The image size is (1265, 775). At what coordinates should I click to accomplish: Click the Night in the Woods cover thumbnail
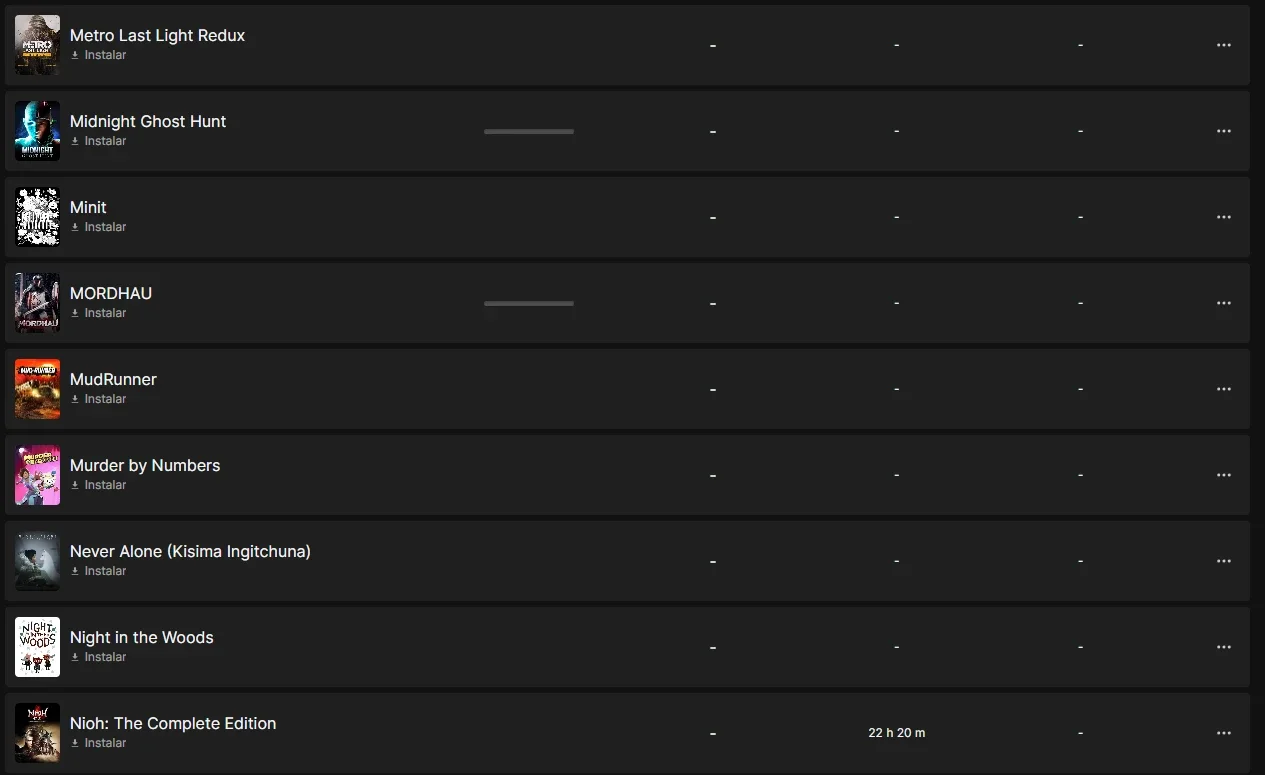(37, 647)
